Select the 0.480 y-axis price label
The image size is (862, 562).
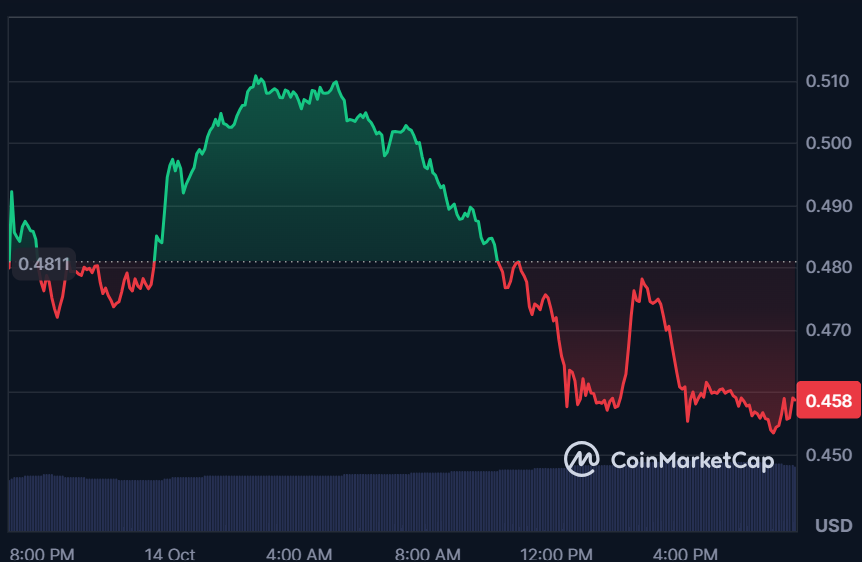828,268
